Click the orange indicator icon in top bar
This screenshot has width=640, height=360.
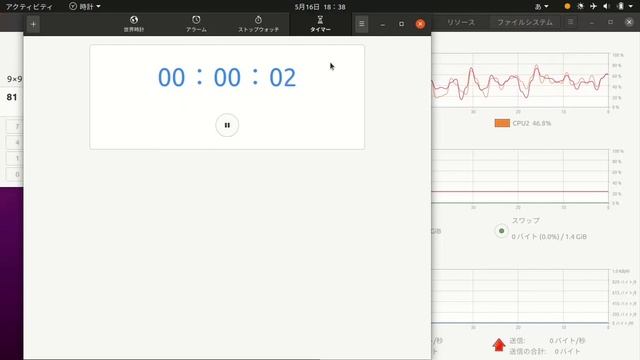click(x=567, y=7)
